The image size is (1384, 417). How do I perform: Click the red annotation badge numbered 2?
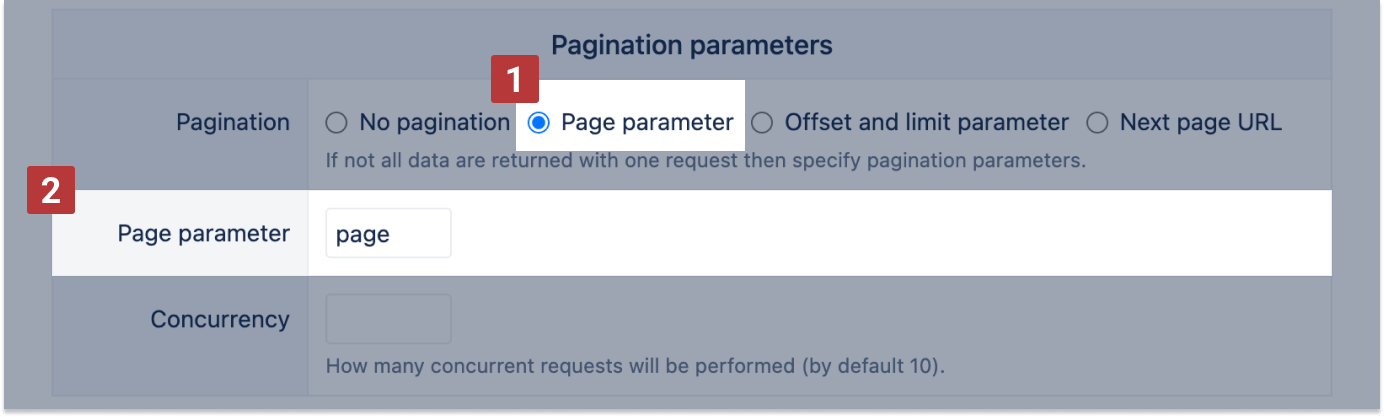(50, 190)
